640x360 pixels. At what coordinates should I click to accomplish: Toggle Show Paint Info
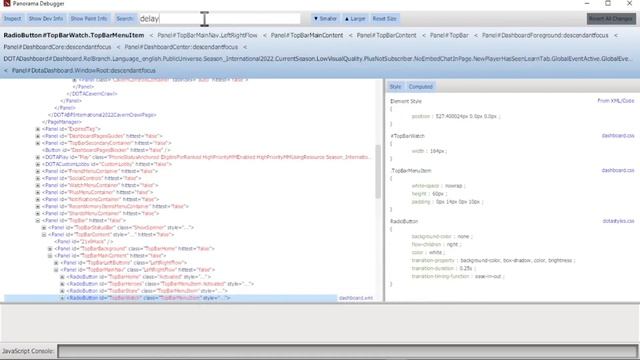tap(89, 19)
